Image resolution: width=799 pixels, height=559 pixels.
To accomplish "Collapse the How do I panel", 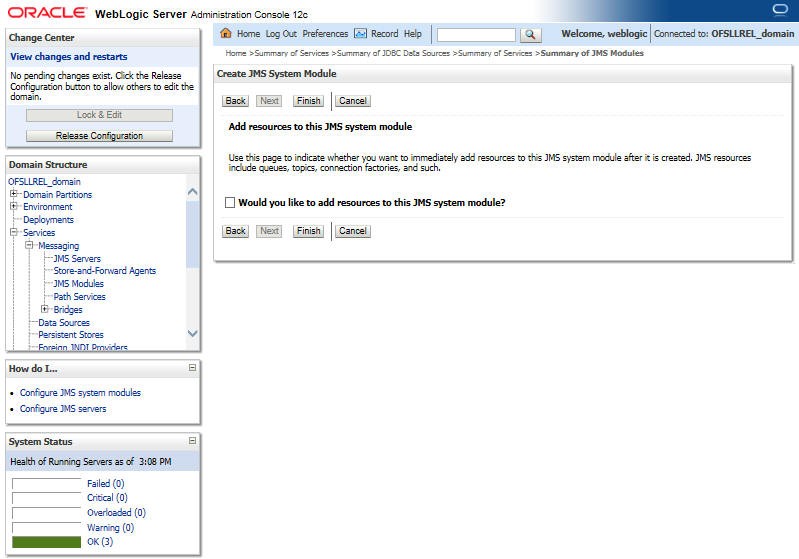I will [x=192, y=367].
